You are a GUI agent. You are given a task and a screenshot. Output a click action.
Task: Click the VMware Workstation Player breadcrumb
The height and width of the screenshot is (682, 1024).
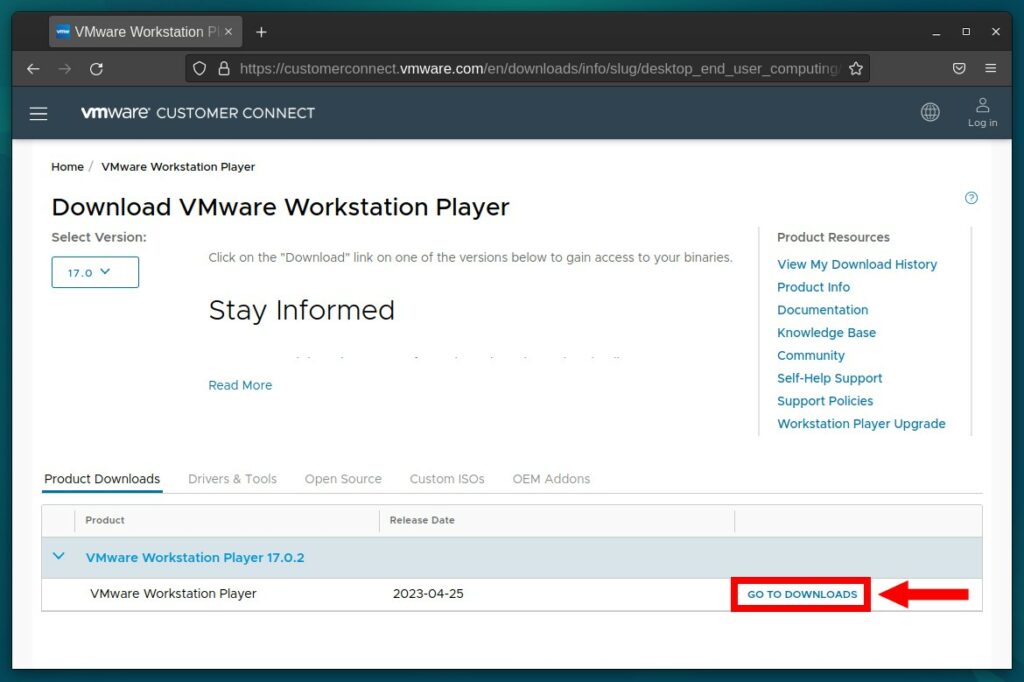pos(178,167)
